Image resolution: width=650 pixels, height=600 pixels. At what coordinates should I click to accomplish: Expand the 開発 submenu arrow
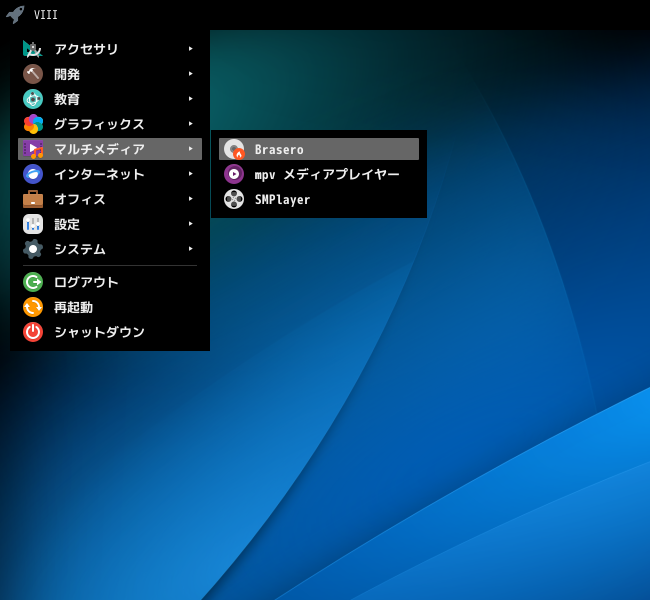pos(190,74)
